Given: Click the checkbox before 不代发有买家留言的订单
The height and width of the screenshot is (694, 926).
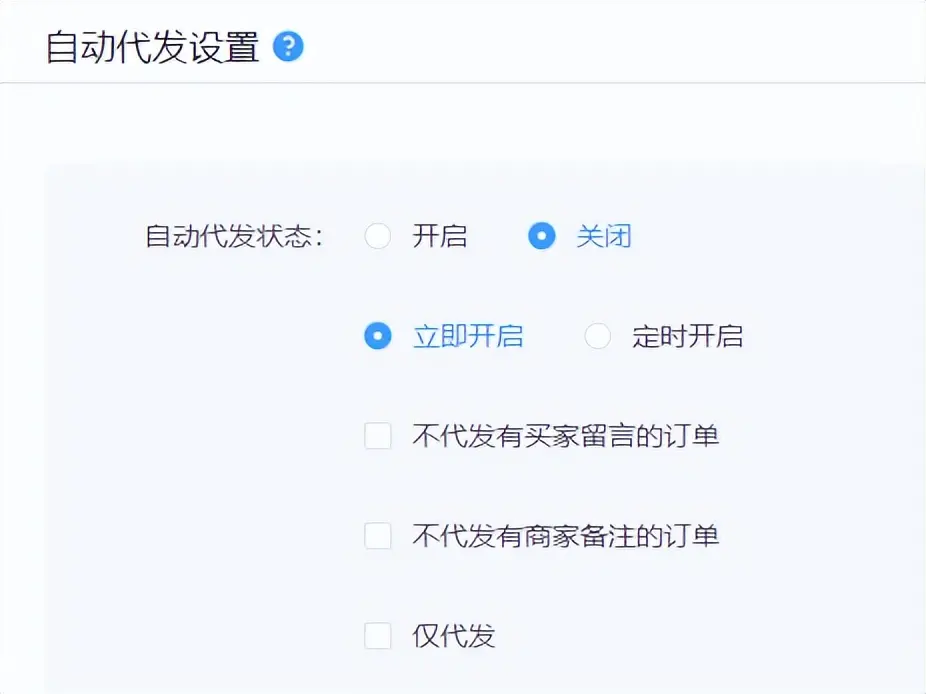Looking at the screenshot, I should (378, 436).
